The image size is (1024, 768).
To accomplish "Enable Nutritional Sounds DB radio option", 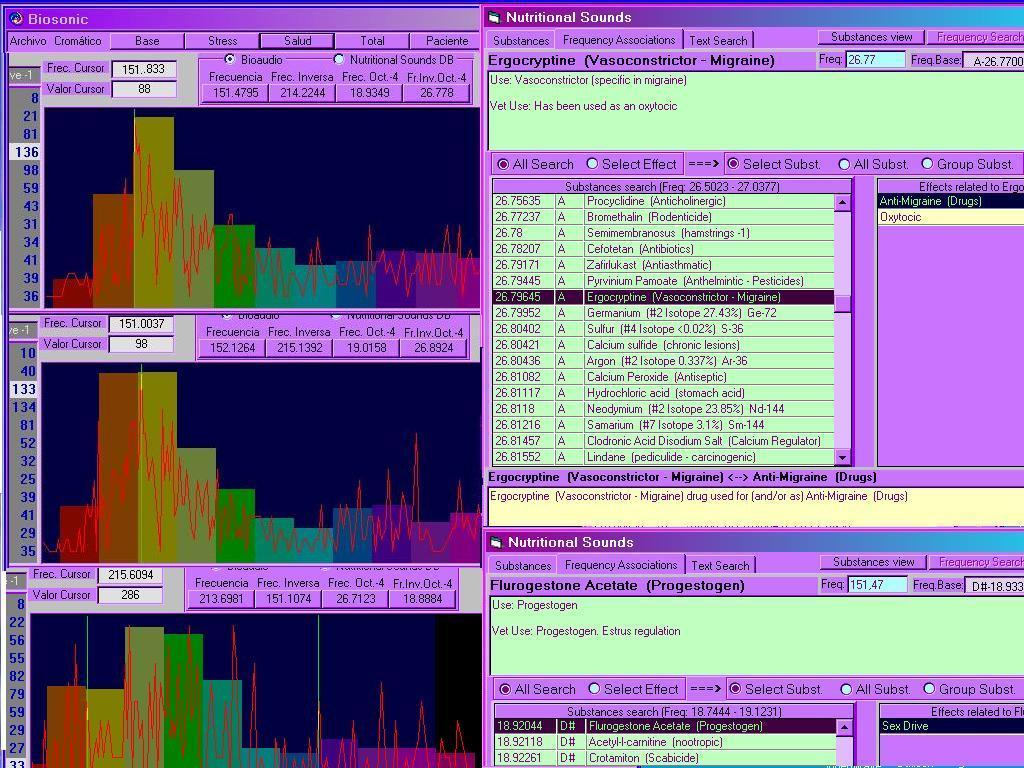I will 338,60.
